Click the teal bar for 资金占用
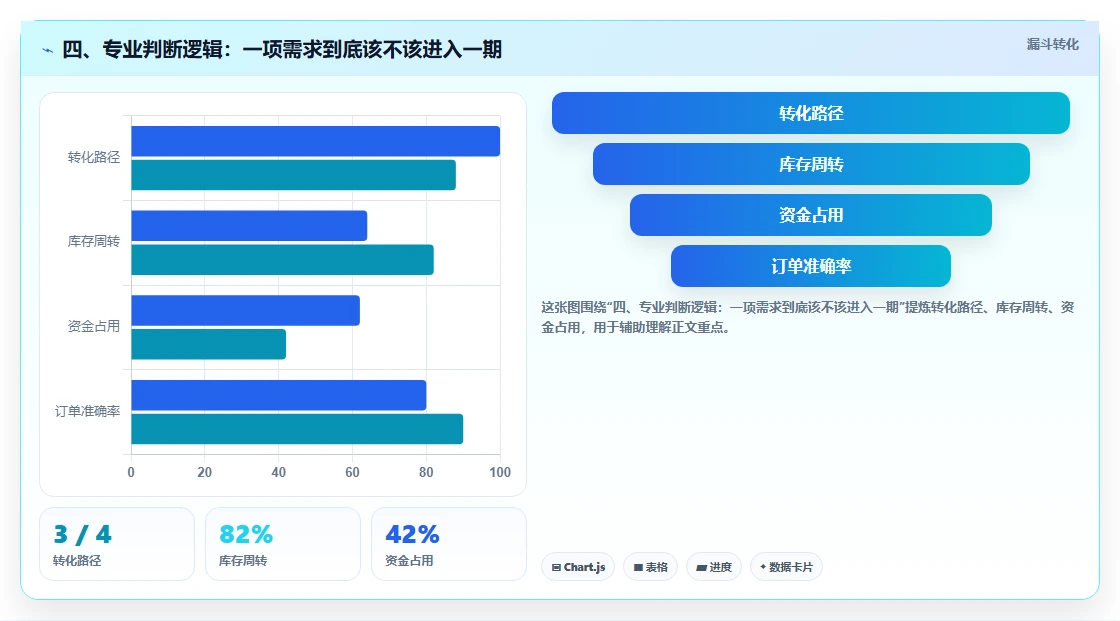Viewport: 1120px width, 621px height. [209, 344]
